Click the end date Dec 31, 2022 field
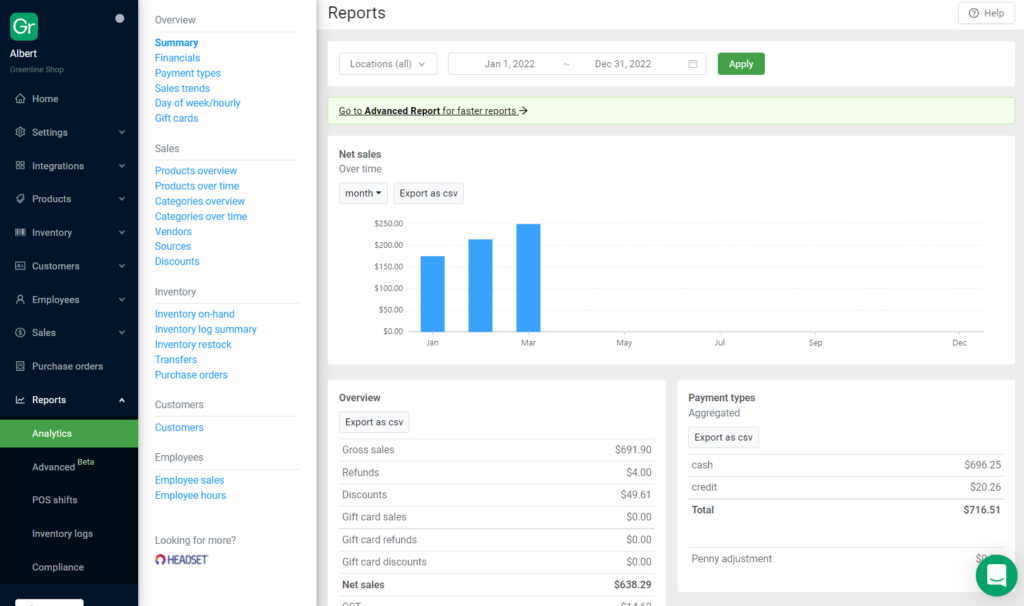Image resolution: width=1024 pixels, height=606 pixels. (x=623, y=64)
